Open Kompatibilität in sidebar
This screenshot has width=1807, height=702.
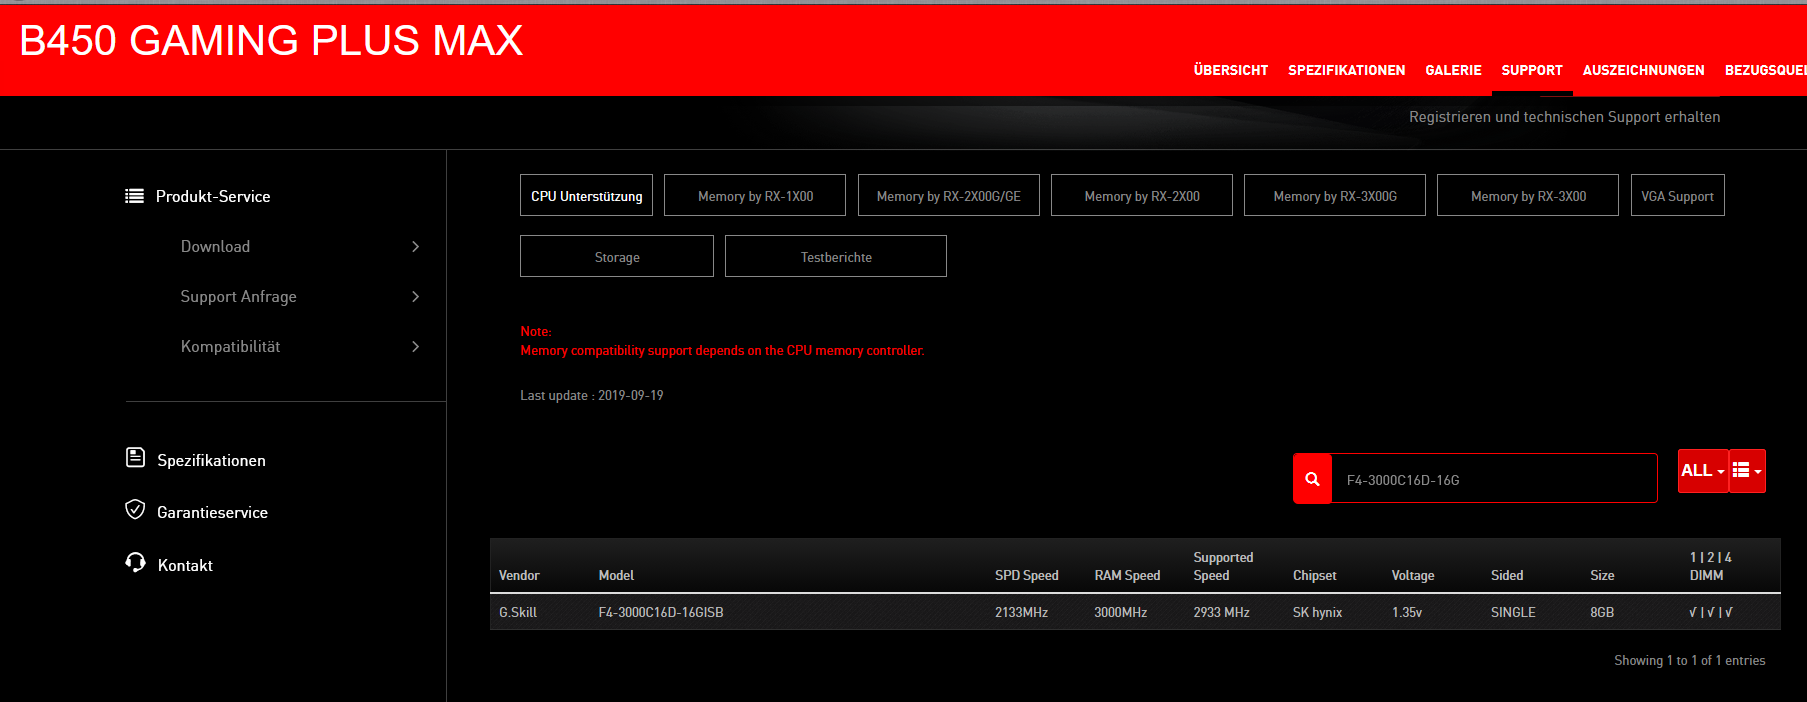pos(230,347)
